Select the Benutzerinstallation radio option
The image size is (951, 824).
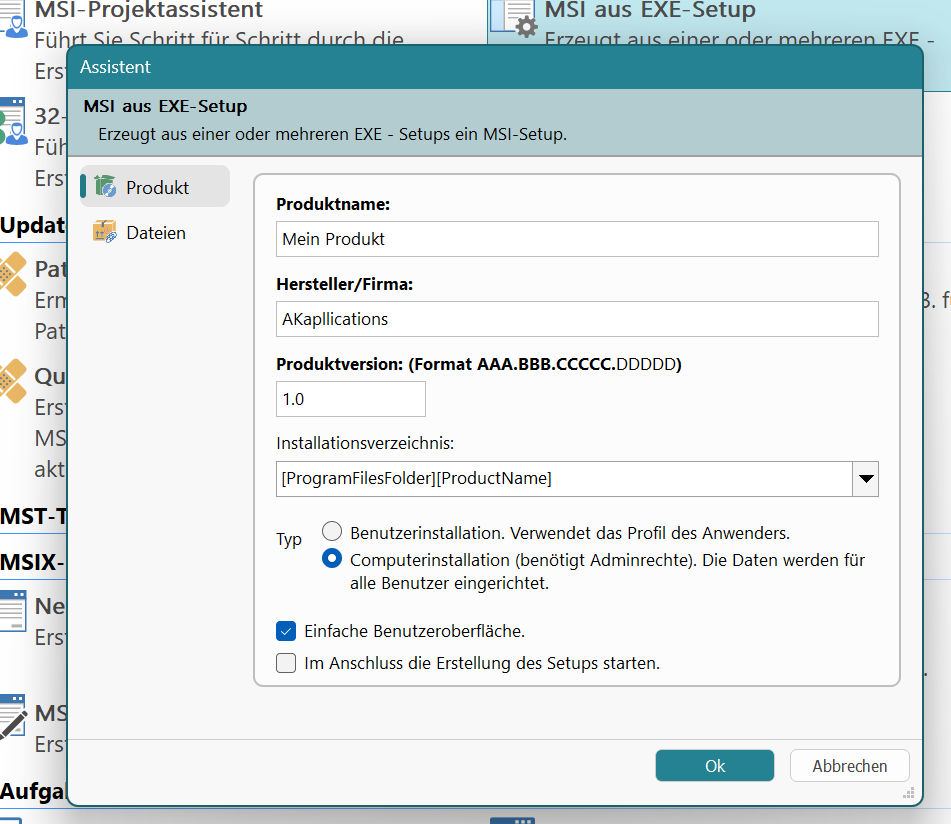click(x=332, y=533)
